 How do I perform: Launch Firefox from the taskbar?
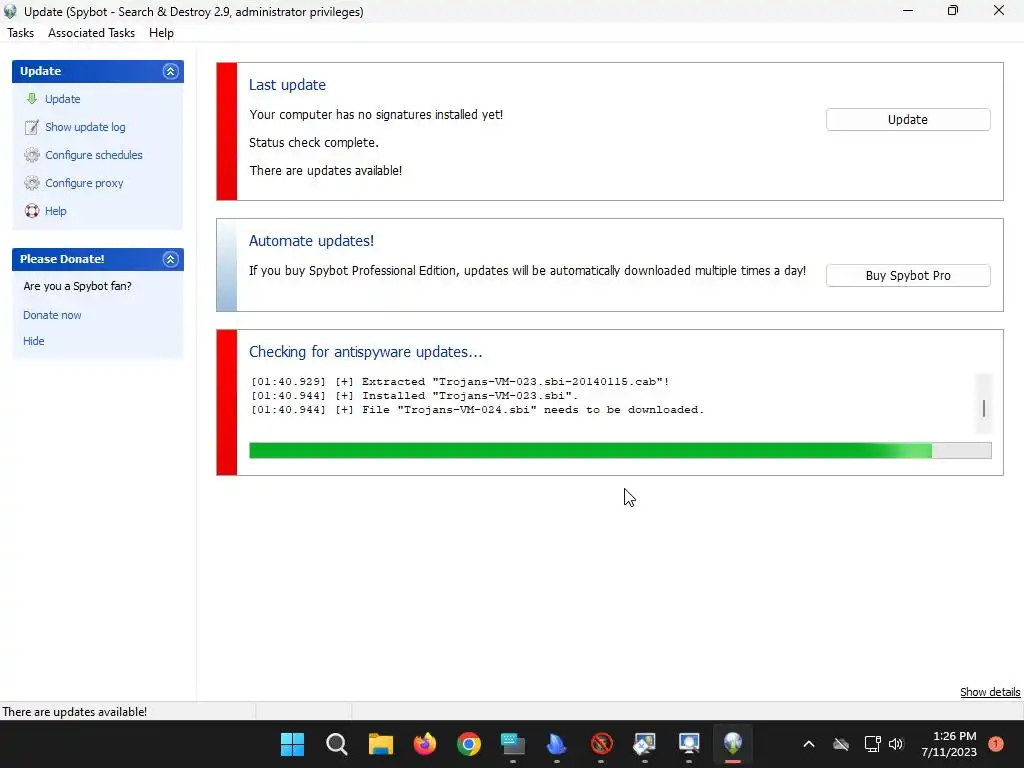tap(424, 744)
